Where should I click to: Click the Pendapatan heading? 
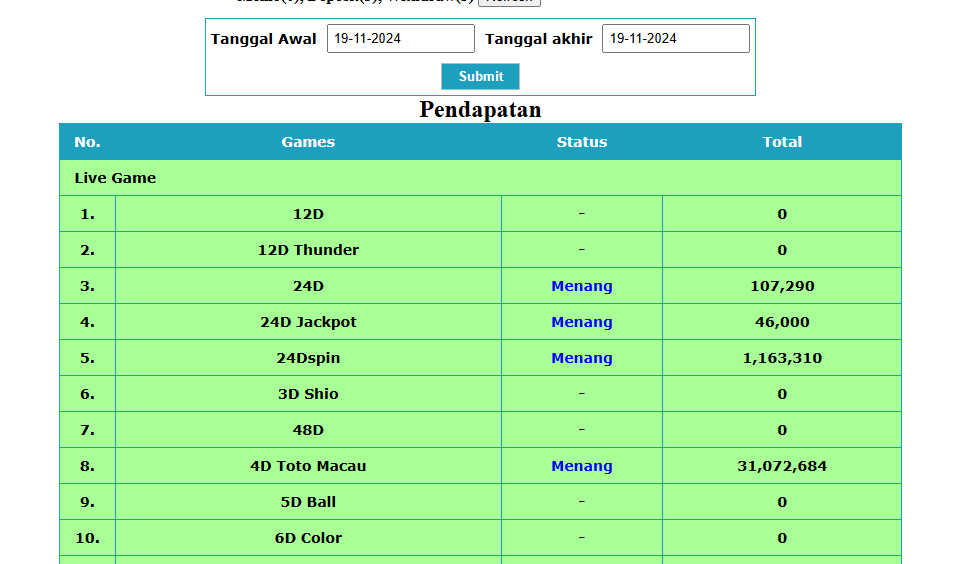click(x=480, y=109)
